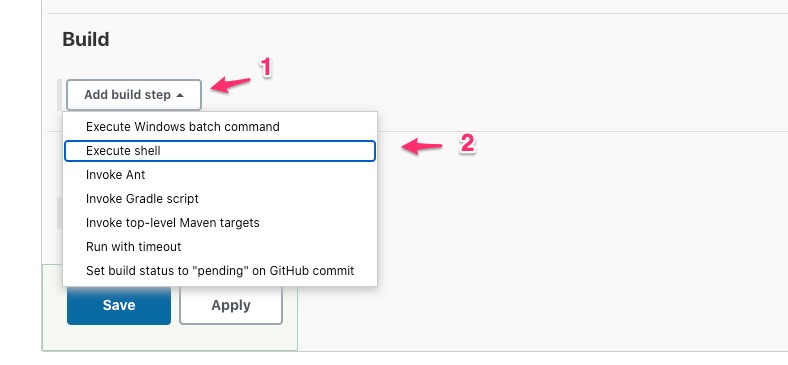This screenshot has height=365, width=788.
Task: Click the caret arrow on Add build step
Action: (180, 95)
